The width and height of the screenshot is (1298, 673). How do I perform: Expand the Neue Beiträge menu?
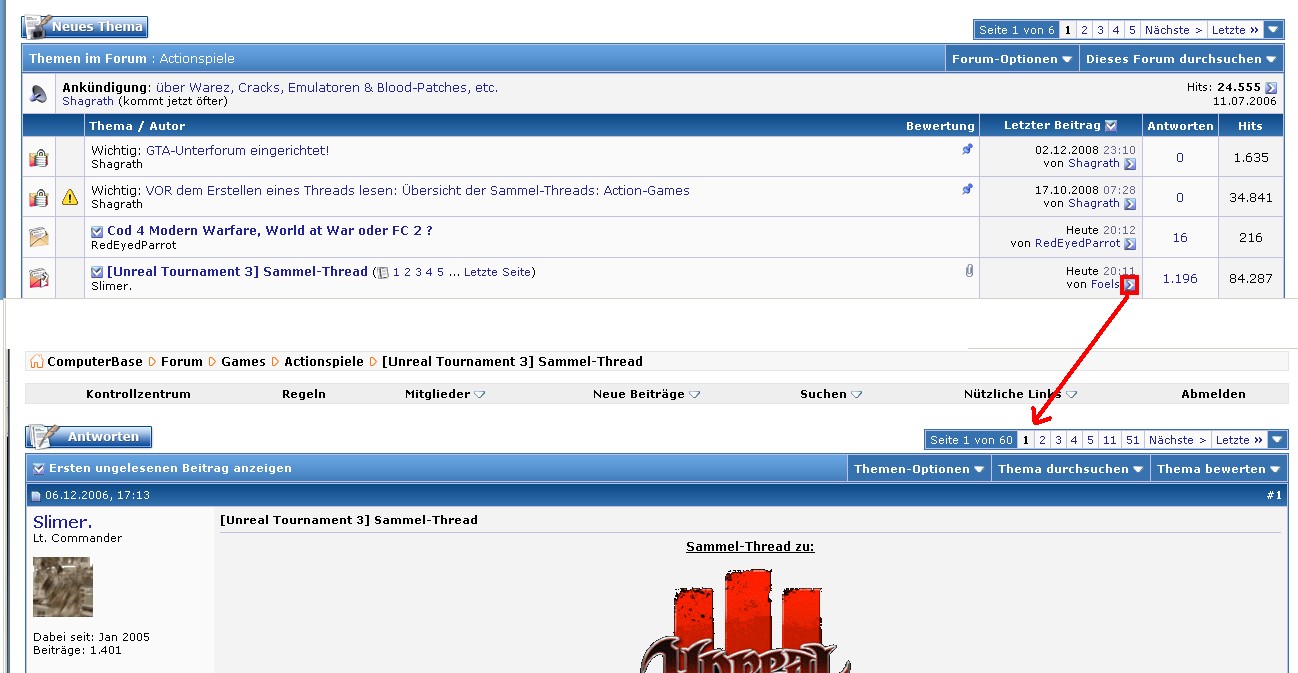pos(646,394)
